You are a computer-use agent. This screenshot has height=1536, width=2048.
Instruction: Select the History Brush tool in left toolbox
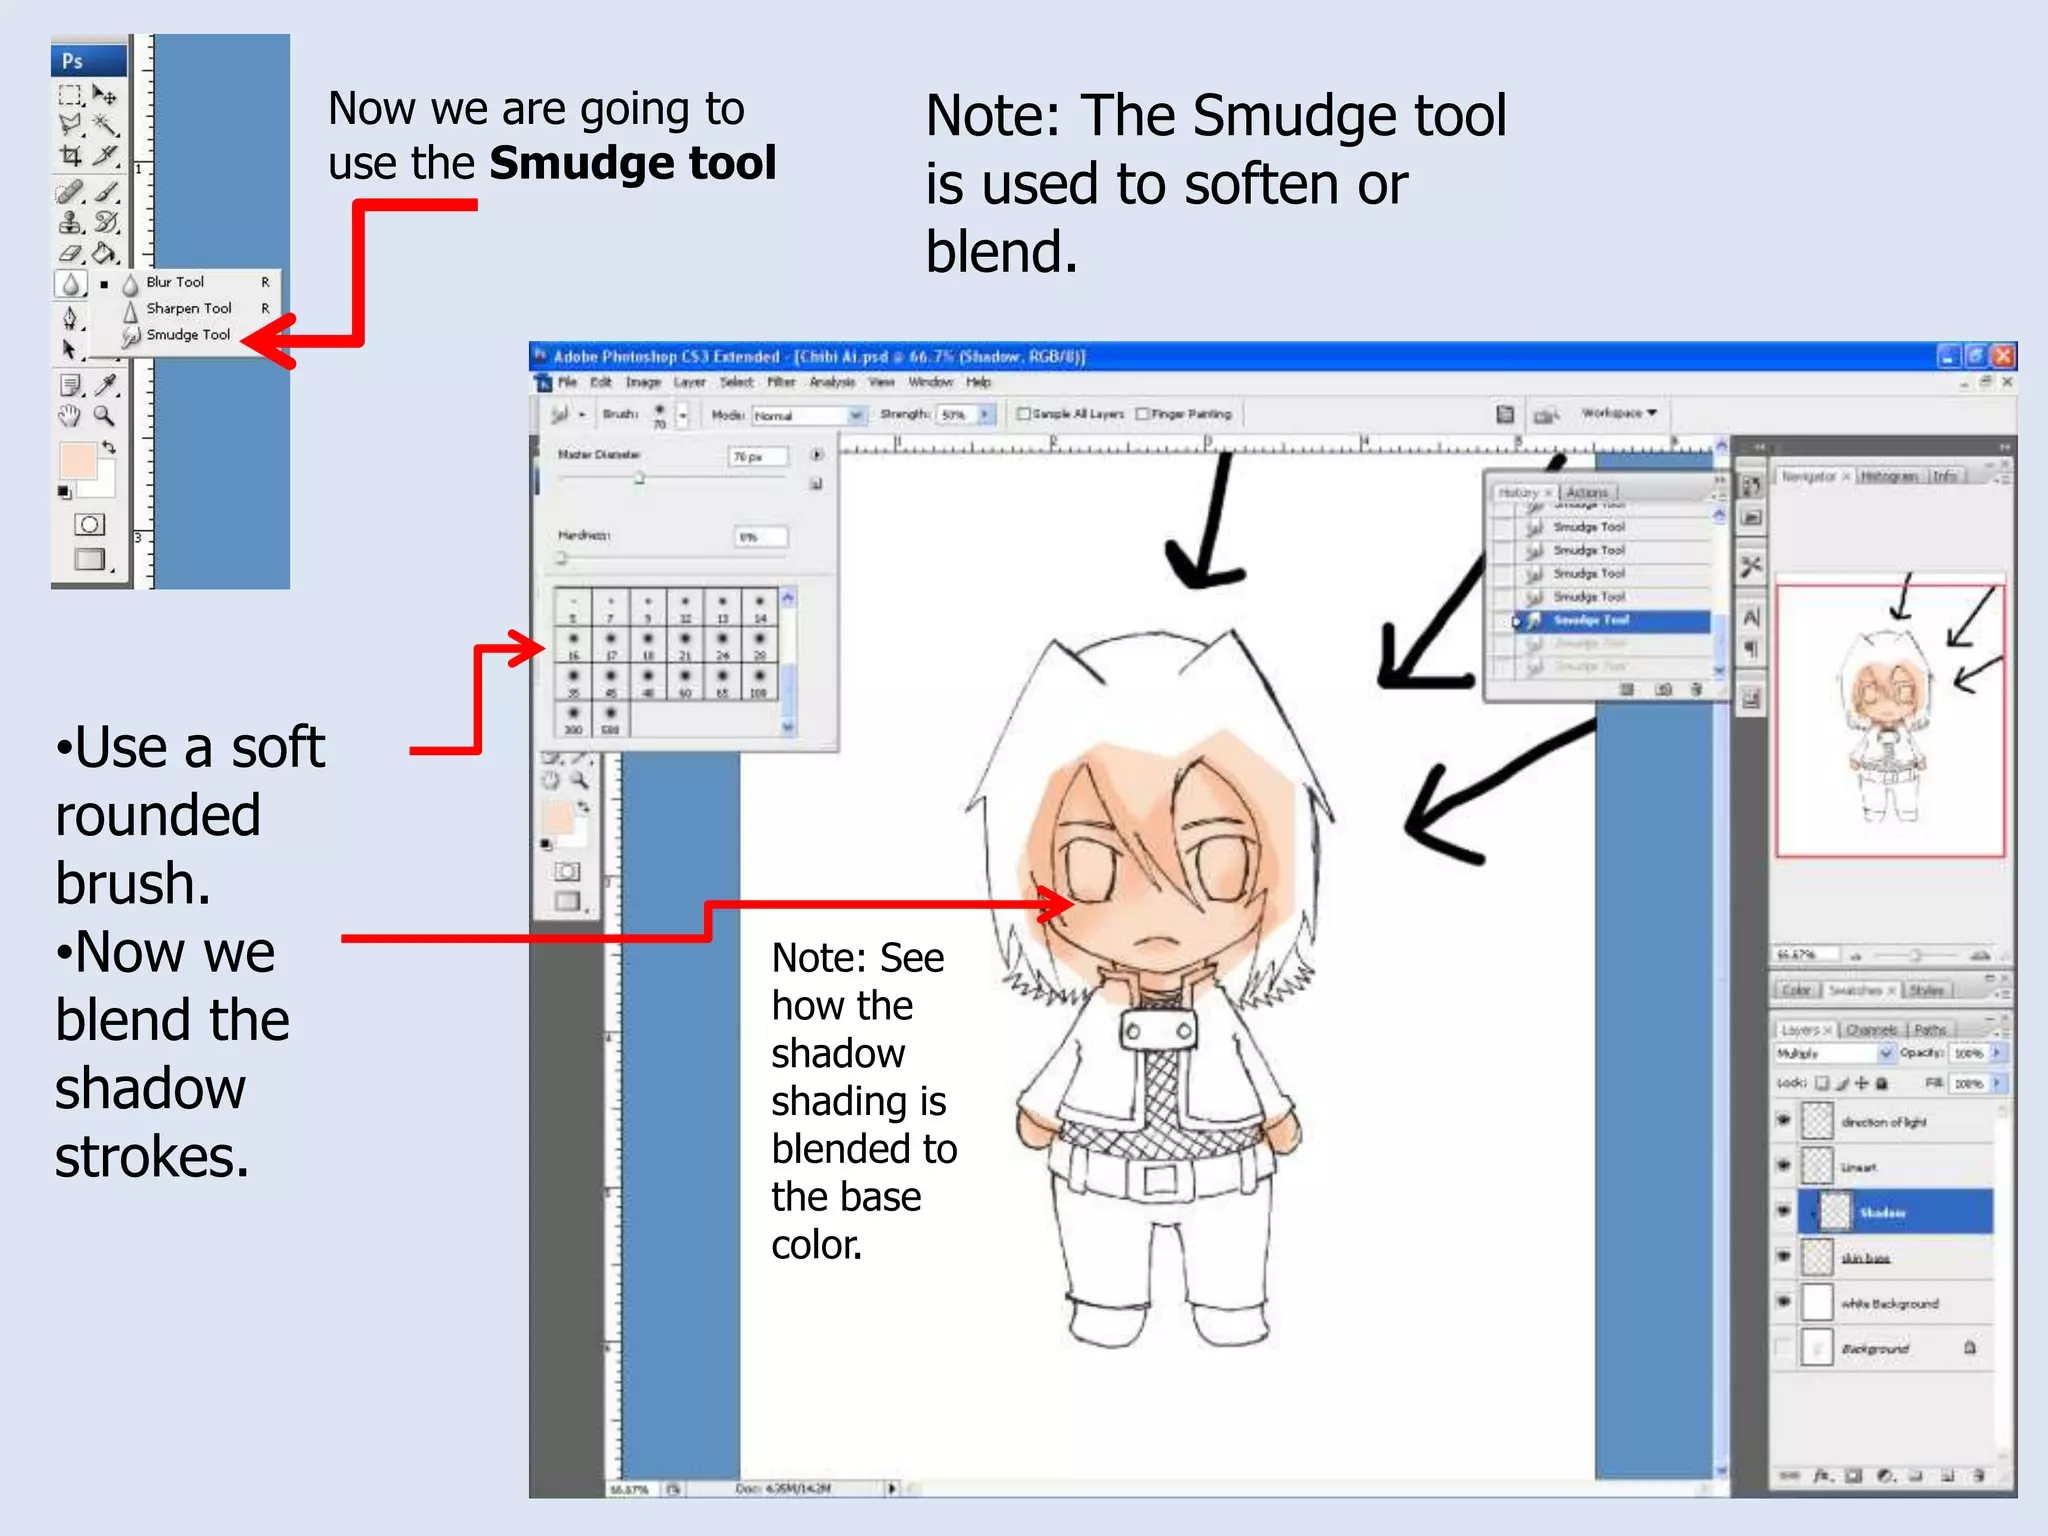coord(105,222)
